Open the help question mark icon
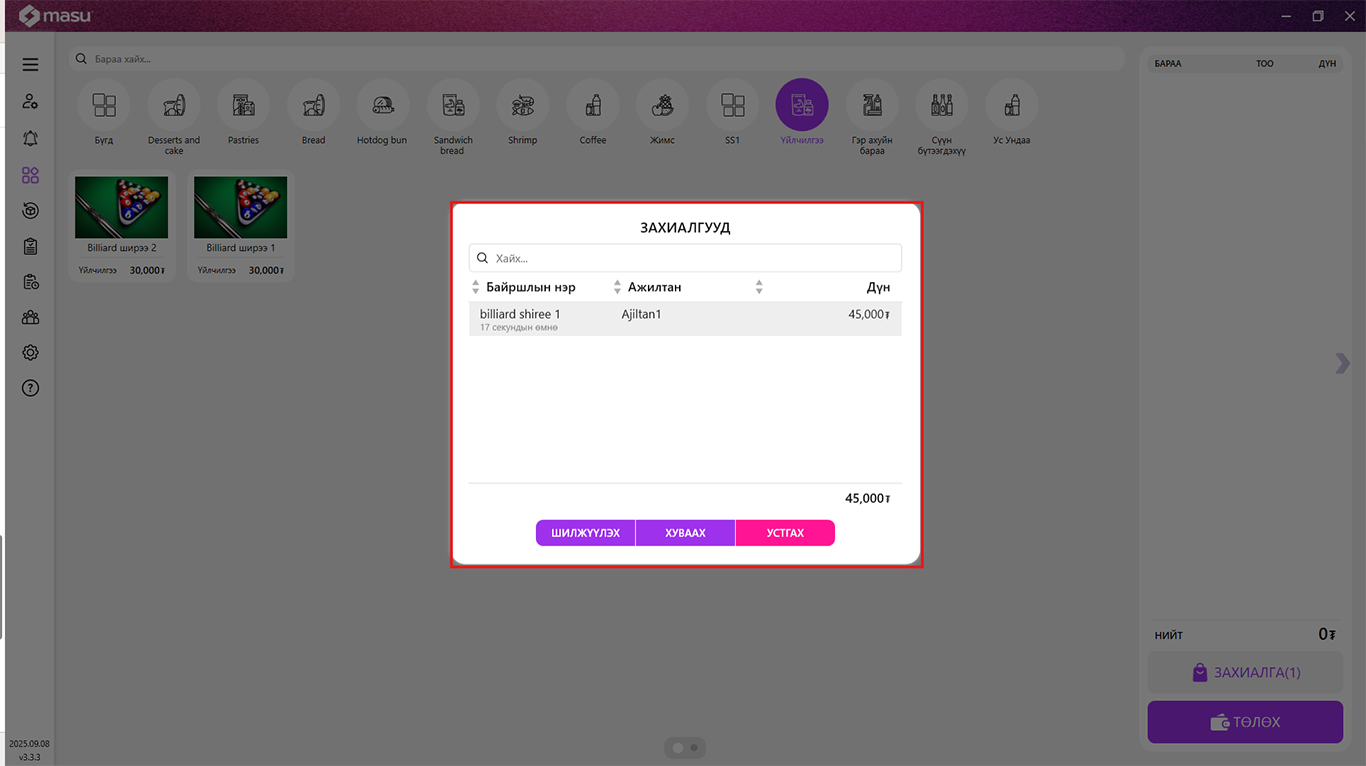This screenshot has height=766, width=1366. pyautogui.click(x=30, y=388)
